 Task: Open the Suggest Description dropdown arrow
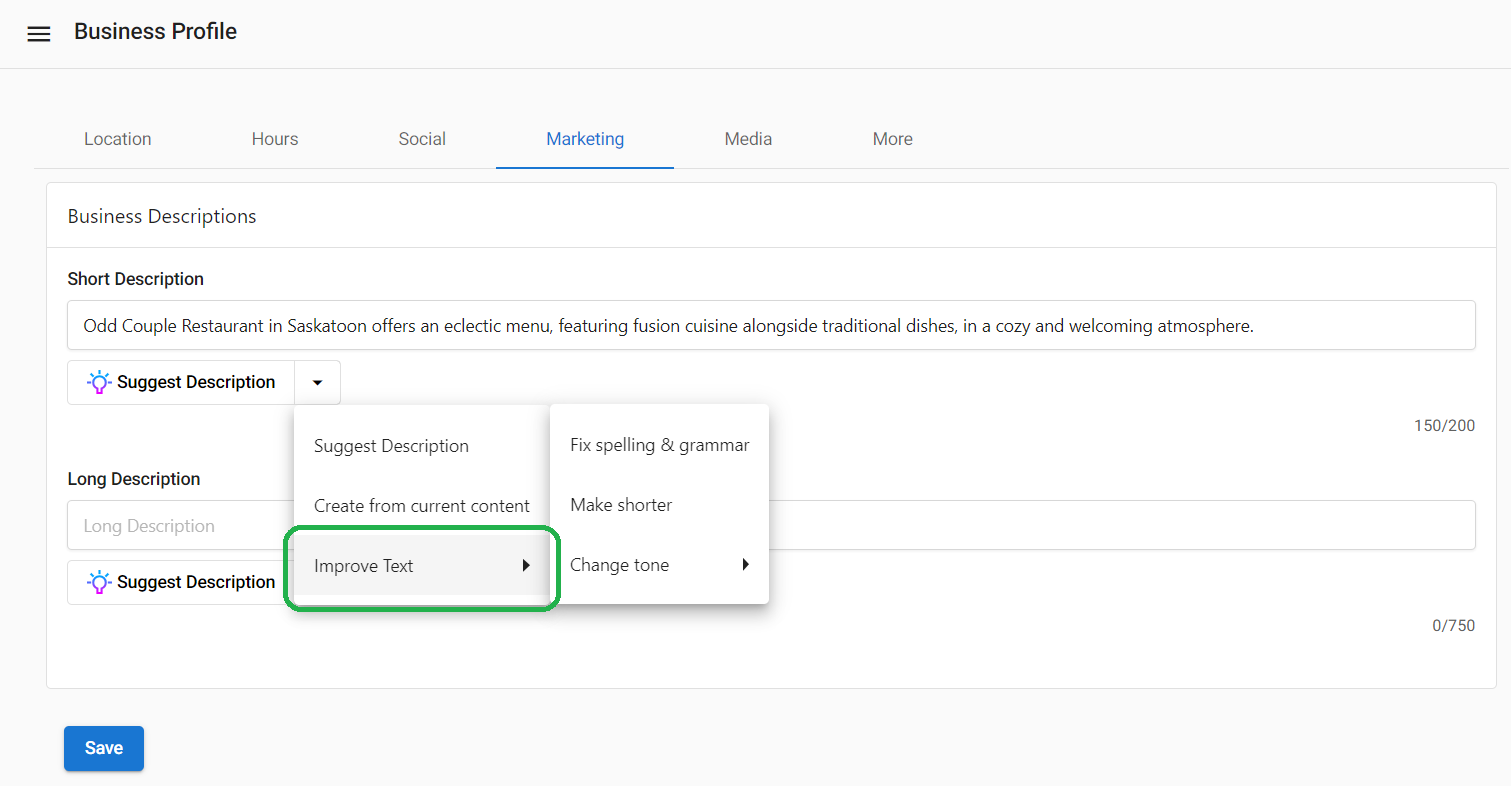click(317, 382)
